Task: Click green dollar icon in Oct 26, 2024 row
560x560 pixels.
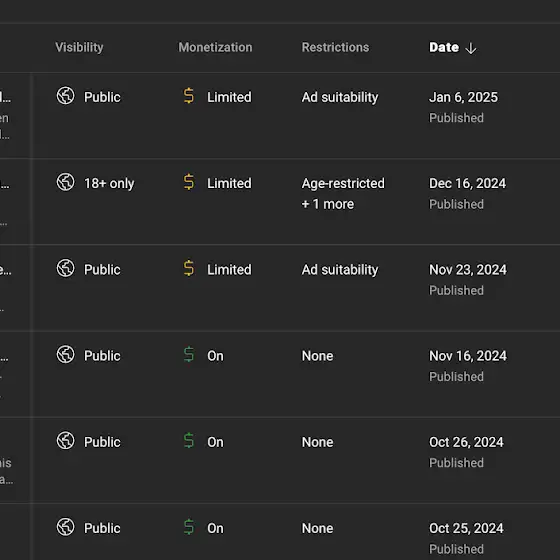Action: (189, 441)
